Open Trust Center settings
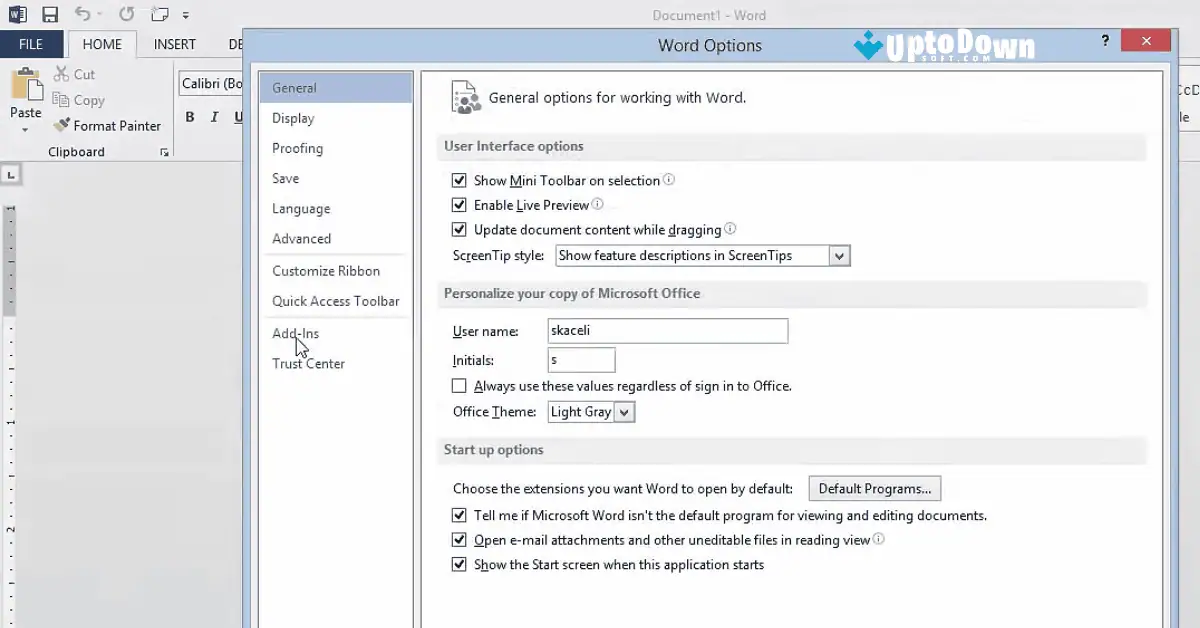The height and width of the screenshot is (628, 1200). tap(307, 363)
